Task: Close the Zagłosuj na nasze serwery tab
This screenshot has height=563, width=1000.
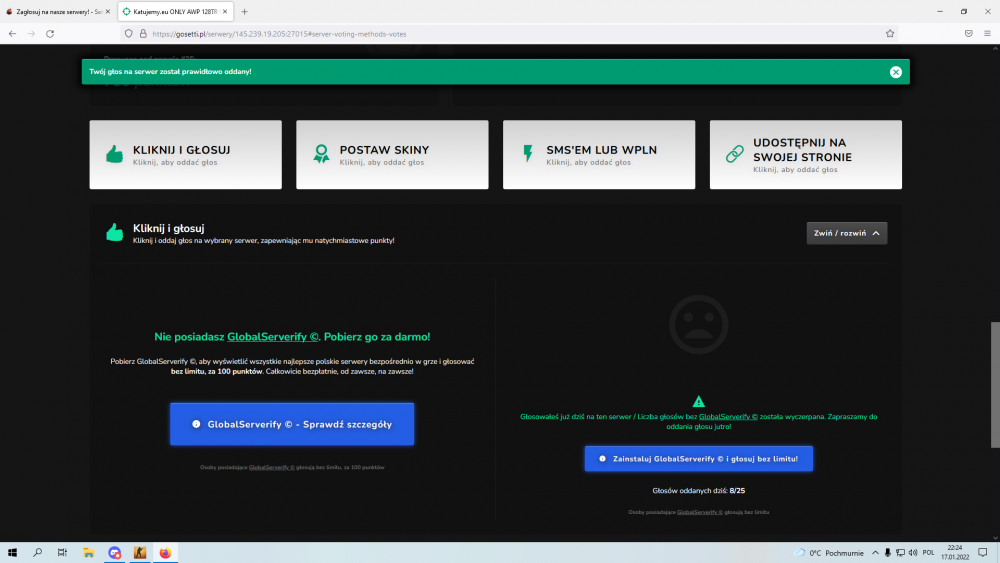Action: coord(107,11)
